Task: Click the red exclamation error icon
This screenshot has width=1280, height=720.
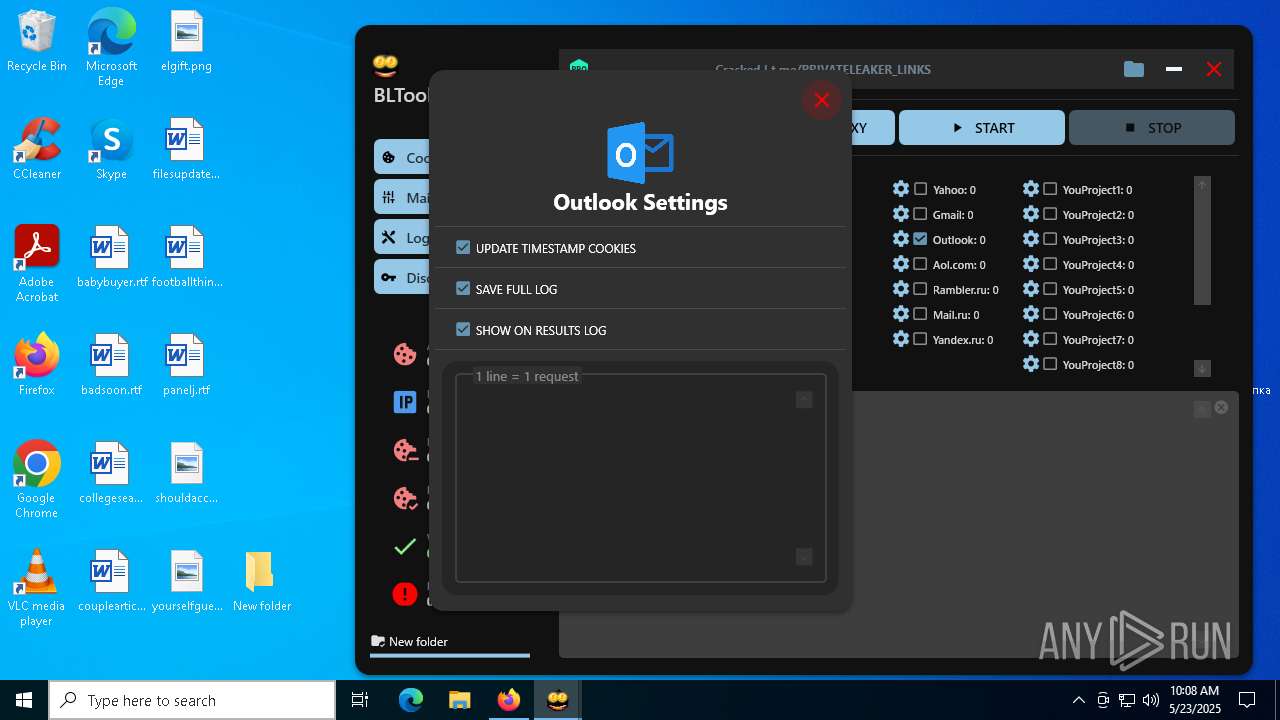Action: coord(404,594)
